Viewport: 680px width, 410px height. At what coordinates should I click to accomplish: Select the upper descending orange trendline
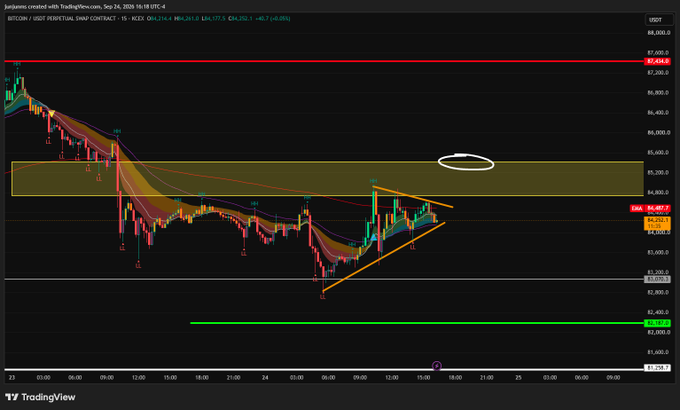[413, 197]
